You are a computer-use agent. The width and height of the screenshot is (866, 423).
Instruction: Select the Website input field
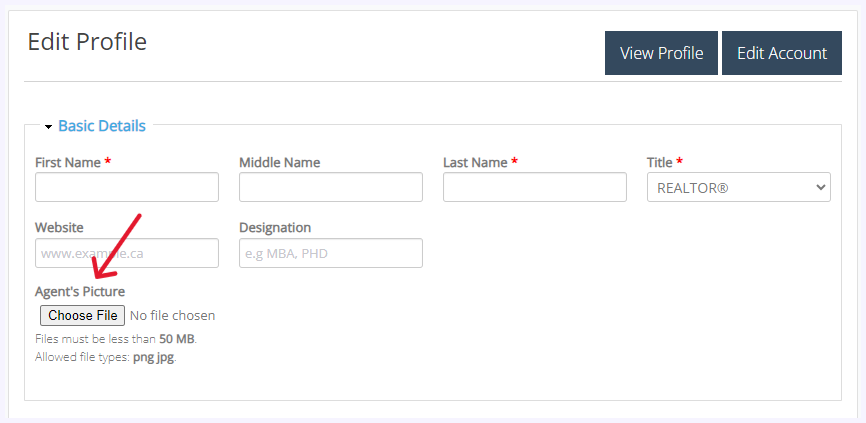(126, 253)
